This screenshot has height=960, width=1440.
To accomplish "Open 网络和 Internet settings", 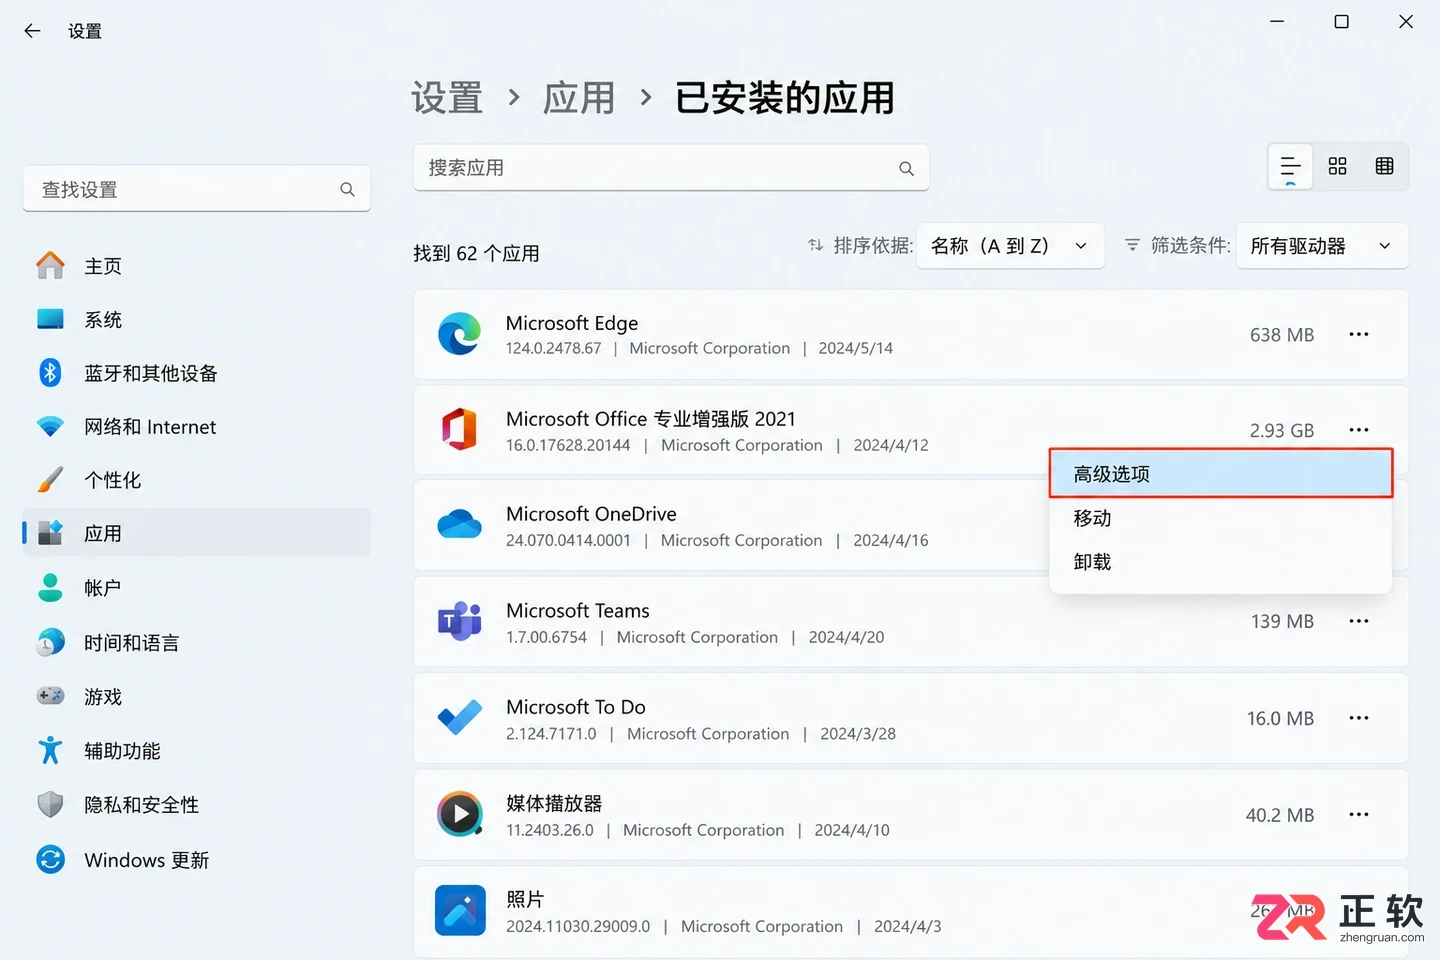I will [x=197, y=427].
